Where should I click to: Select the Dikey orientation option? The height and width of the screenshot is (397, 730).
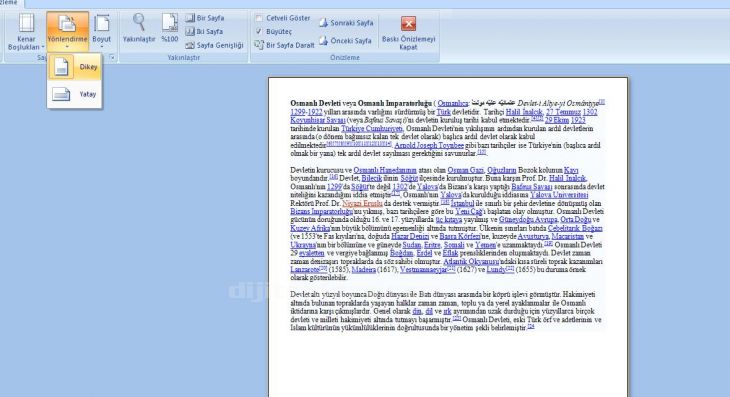(74, 67)
